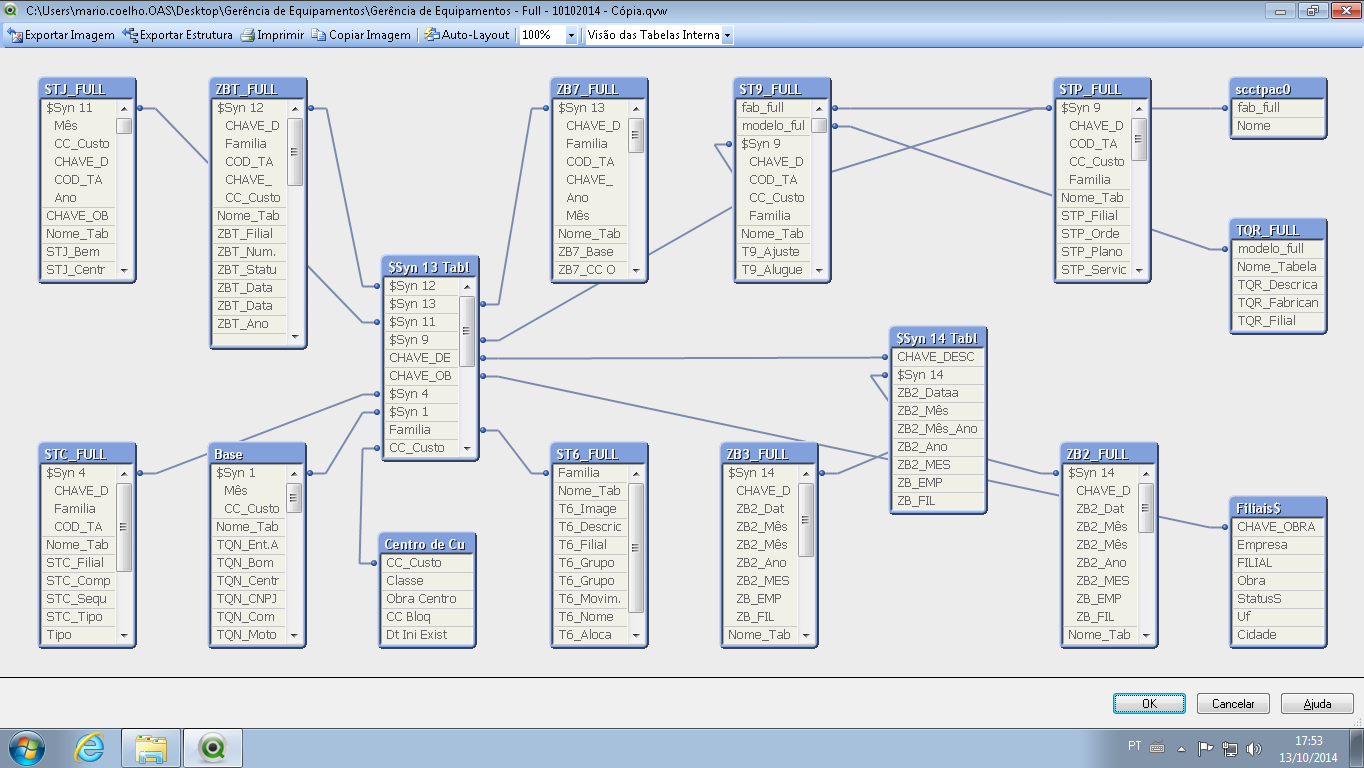
Task: Click ZB2_Mês_Ano field in $Syn 14 table
Action: click(937, 429)
